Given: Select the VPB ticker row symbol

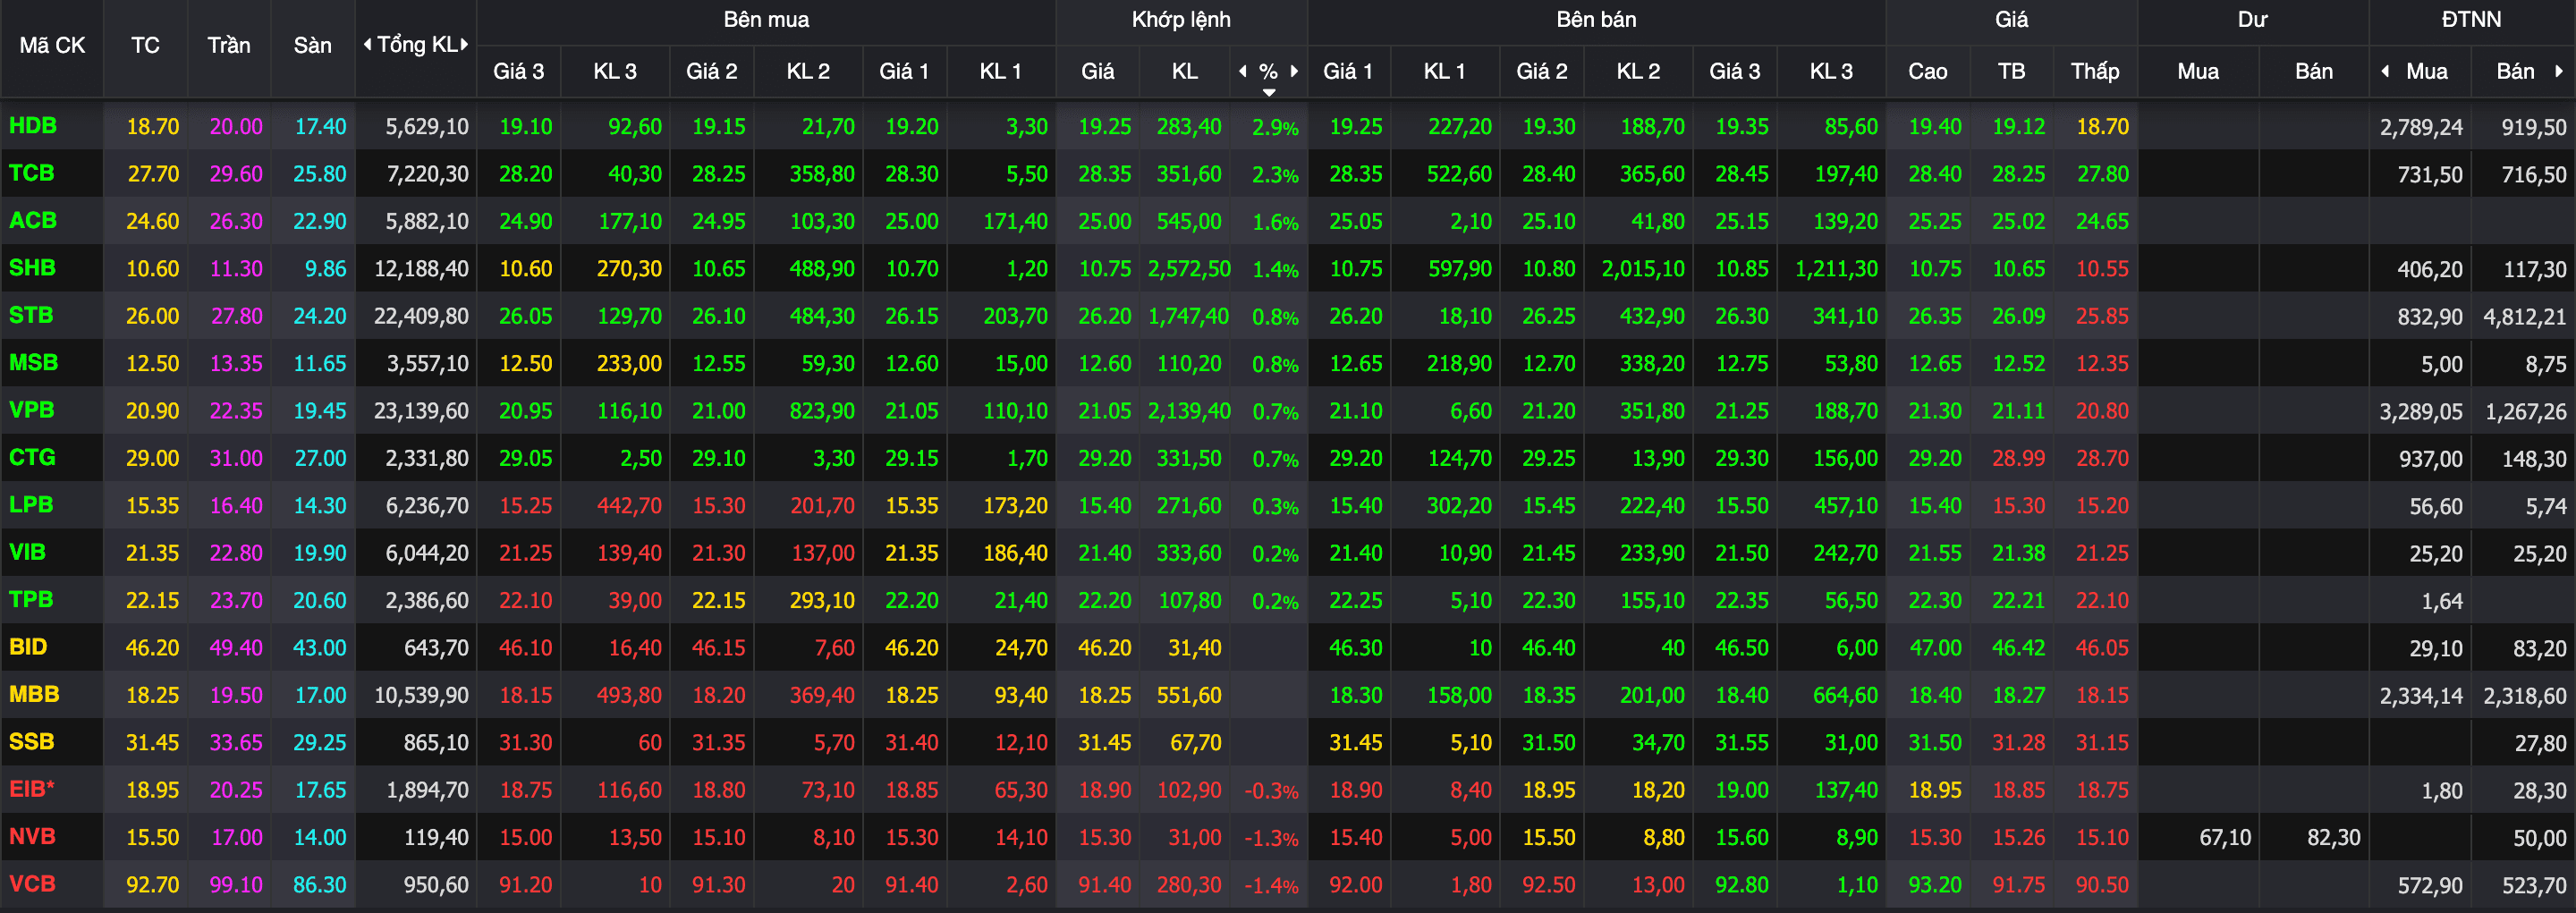Looking at the screenshot, I should coord(32,410).
